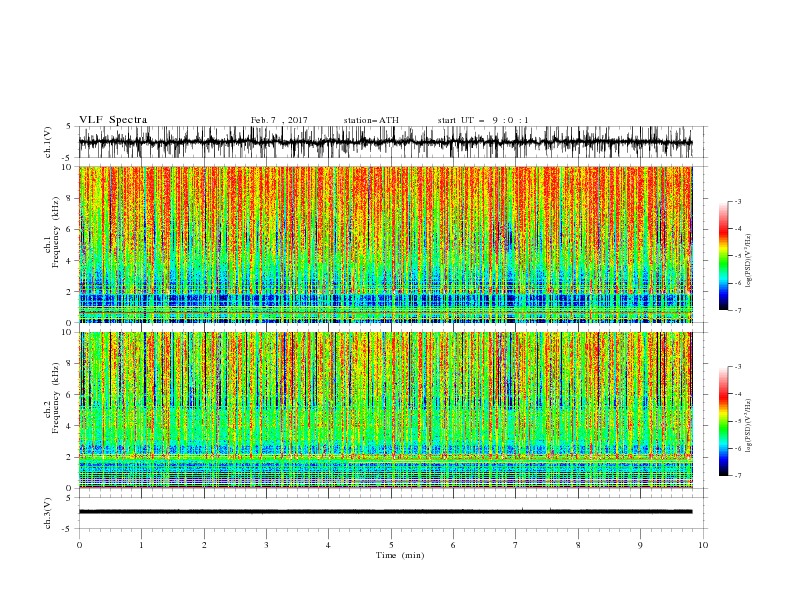
Task: Click the ch.3 waveform black trace
Action: [385, 512]
